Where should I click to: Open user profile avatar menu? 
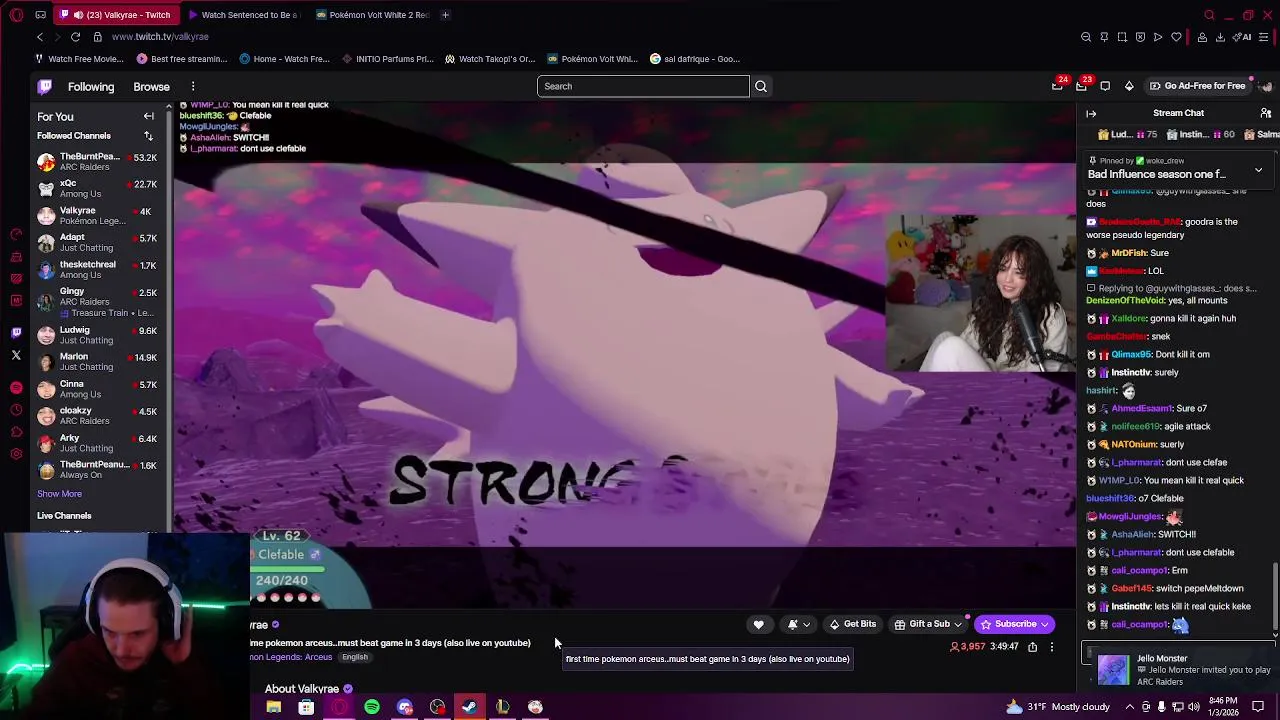1264,86
